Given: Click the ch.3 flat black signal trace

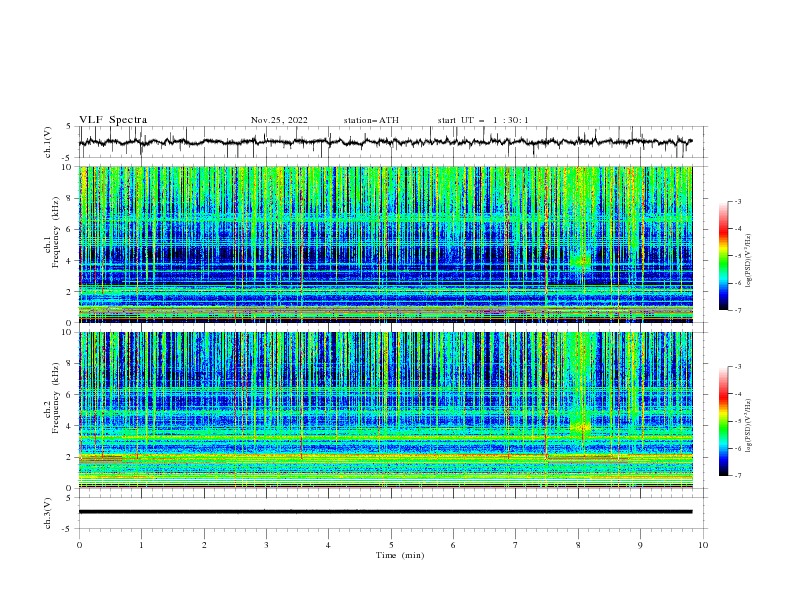Looking at the screenshot, I should tap(385, 512).
